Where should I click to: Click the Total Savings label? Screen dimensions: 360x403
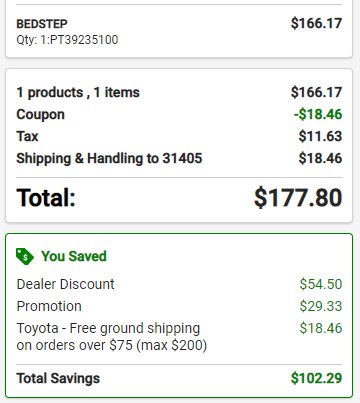point(58,378)
